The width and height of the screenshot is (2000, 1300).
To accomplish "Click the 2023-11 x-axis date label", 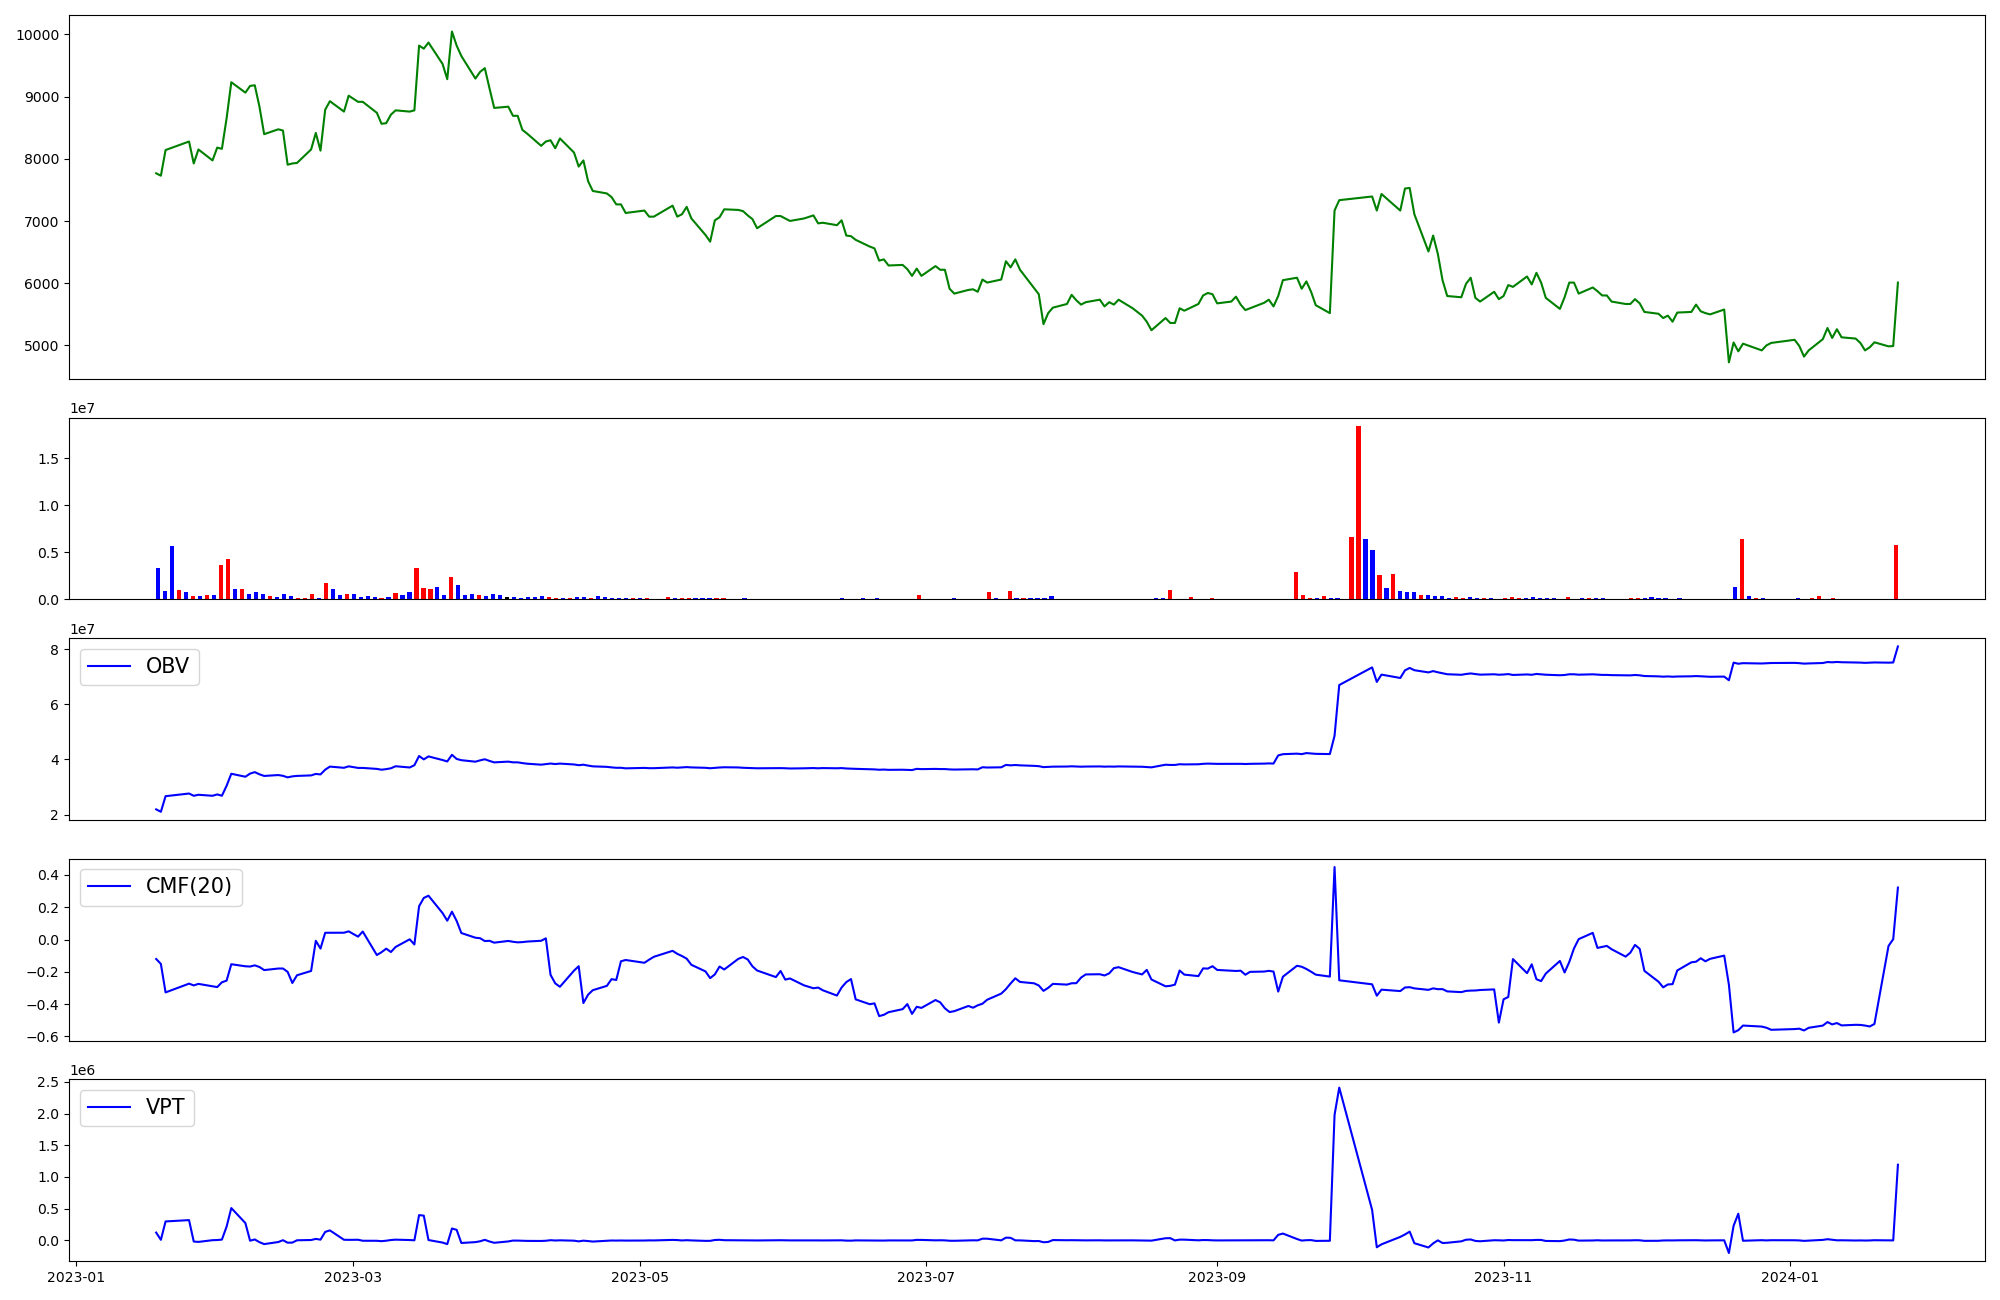I will tap(1503, 1277).
